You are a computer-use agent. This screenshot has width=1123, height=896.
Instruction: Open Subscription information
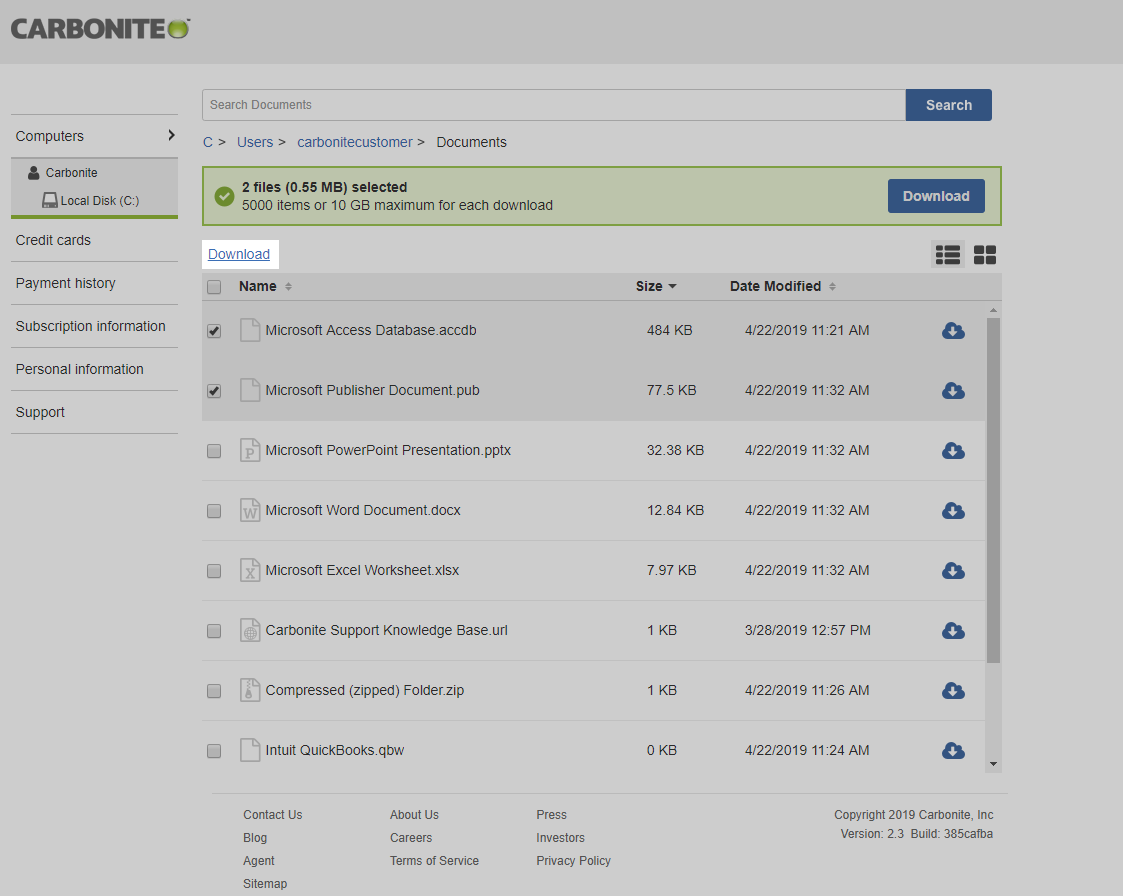click(91, 326)
